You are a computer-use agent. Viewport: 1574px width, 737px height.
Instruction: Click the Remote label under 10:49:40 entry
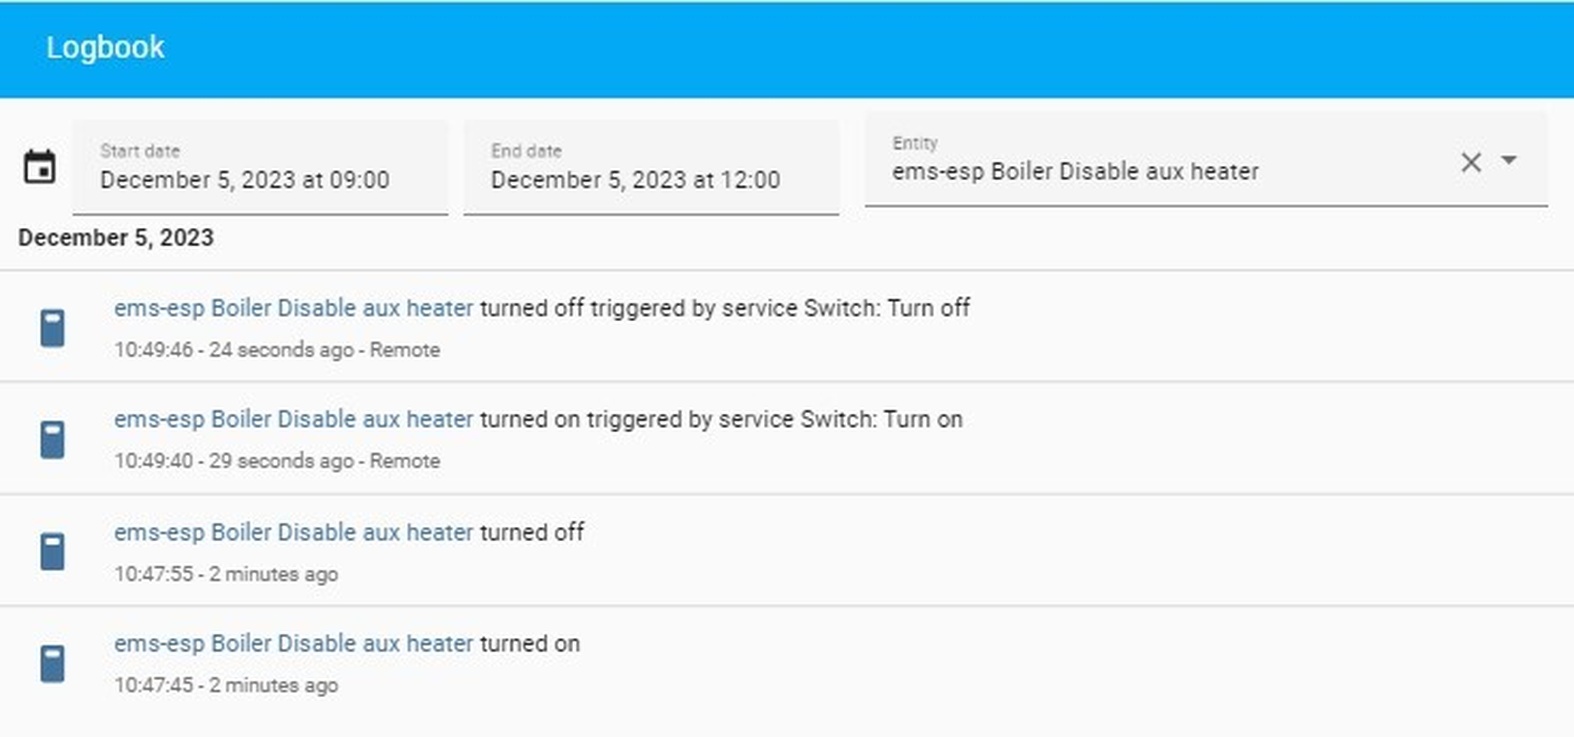pos(405,461)
